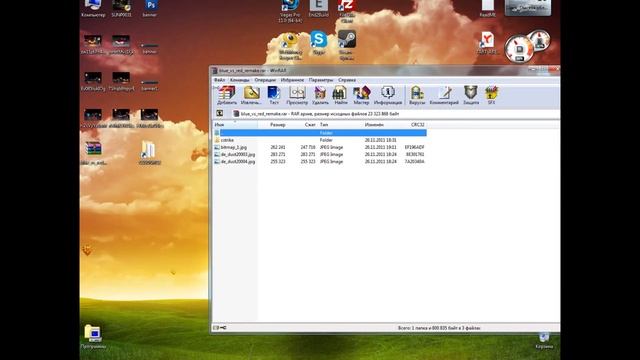Click the Добавить (Add) toolbar icon

pos(227,96)
